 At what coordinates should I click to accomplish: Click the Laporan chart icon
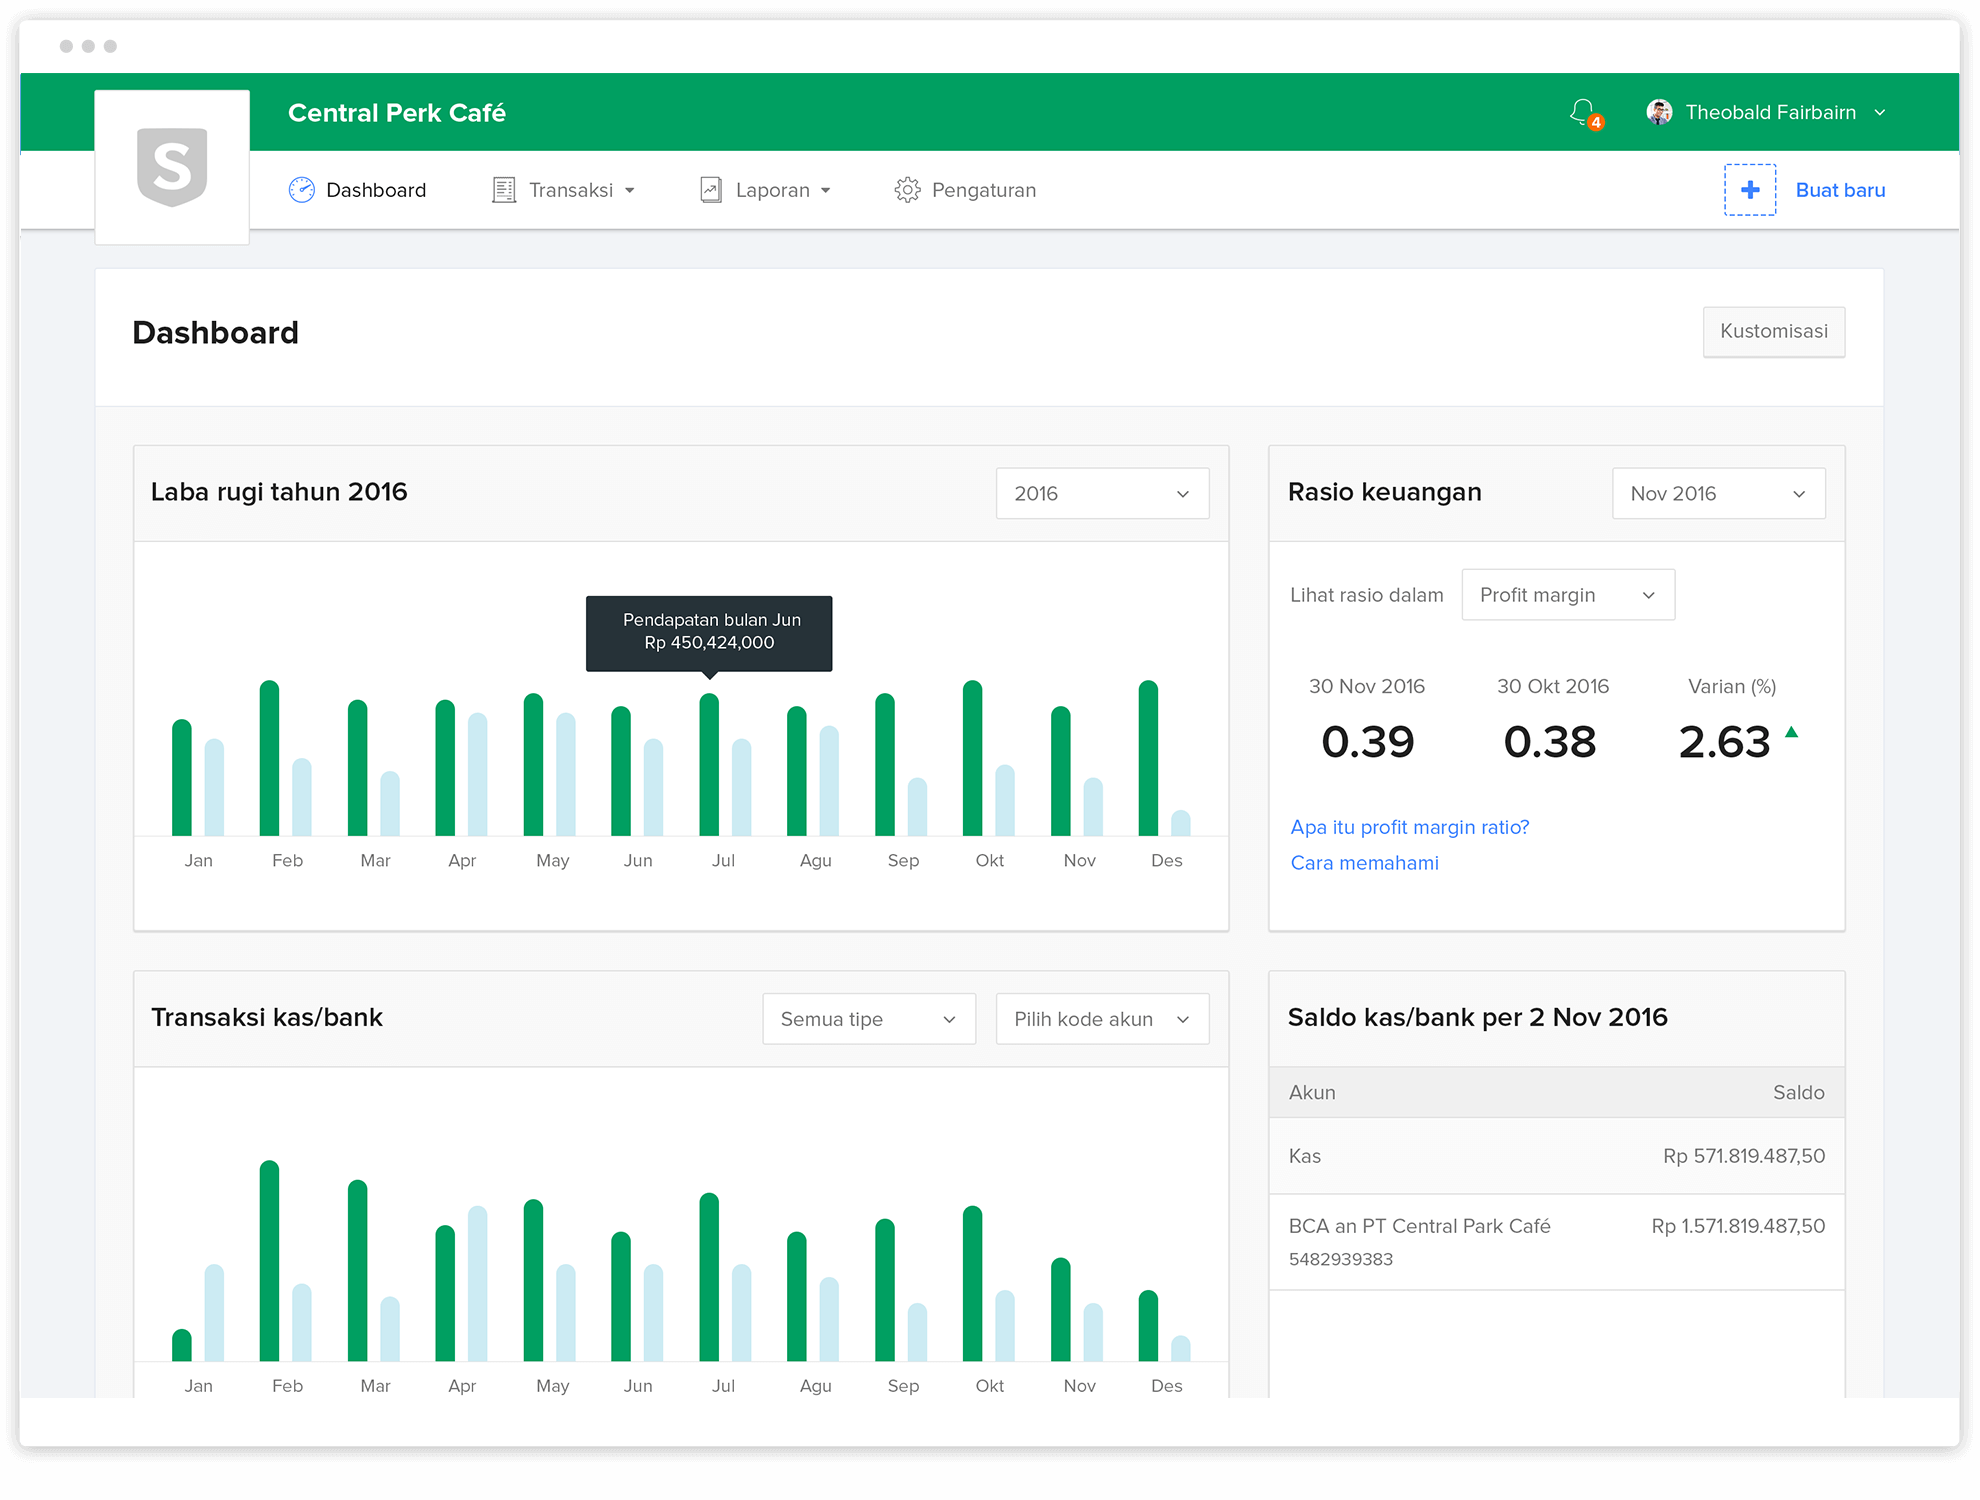pyautogui.click(x=711, y=190)
